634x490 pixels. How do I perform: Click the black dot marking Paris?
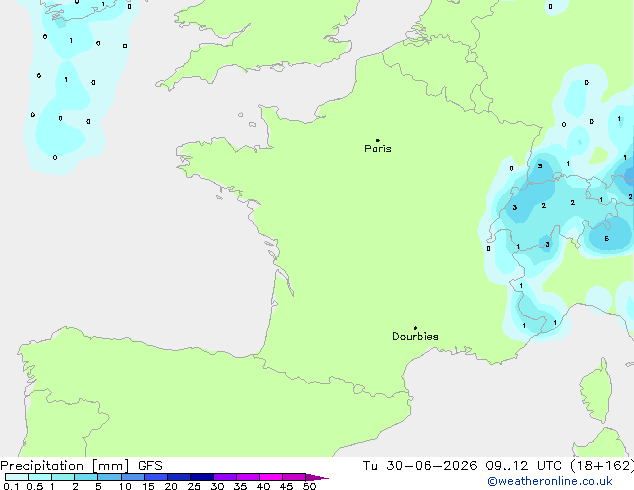[378, 140]
